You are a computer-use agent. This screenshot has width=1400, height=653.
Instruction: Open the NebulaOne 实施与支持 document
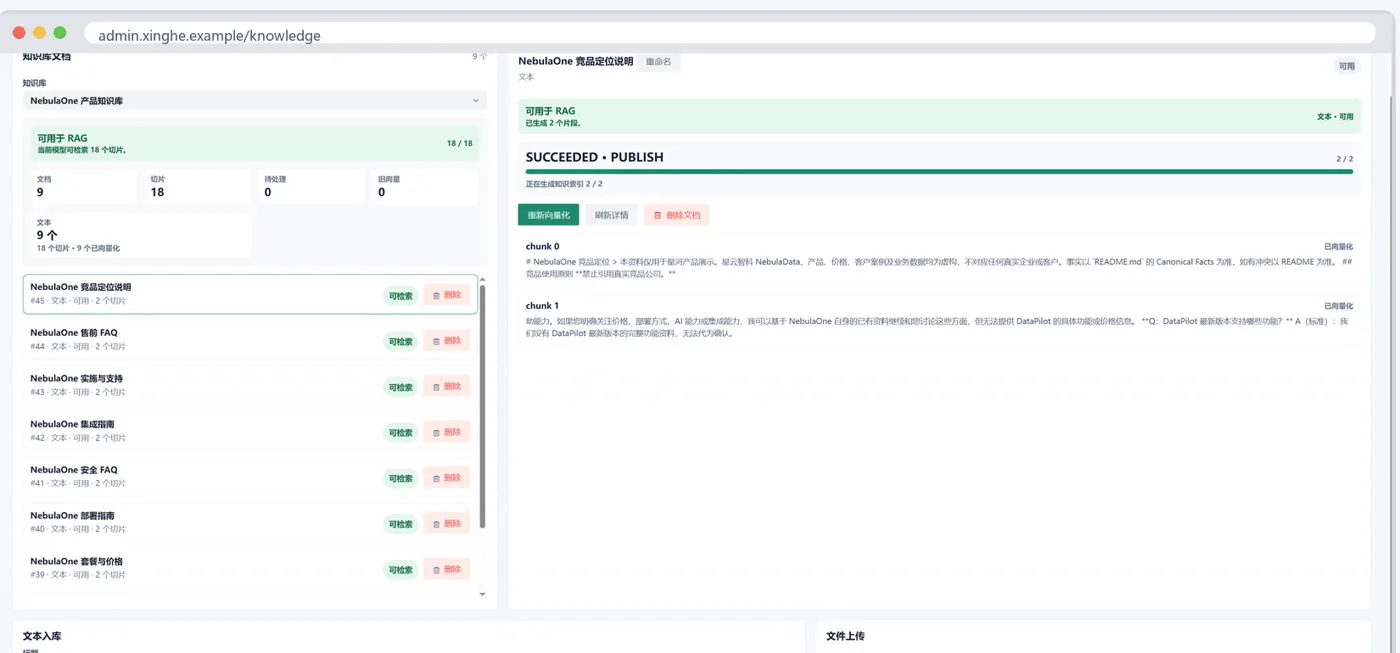250,386
